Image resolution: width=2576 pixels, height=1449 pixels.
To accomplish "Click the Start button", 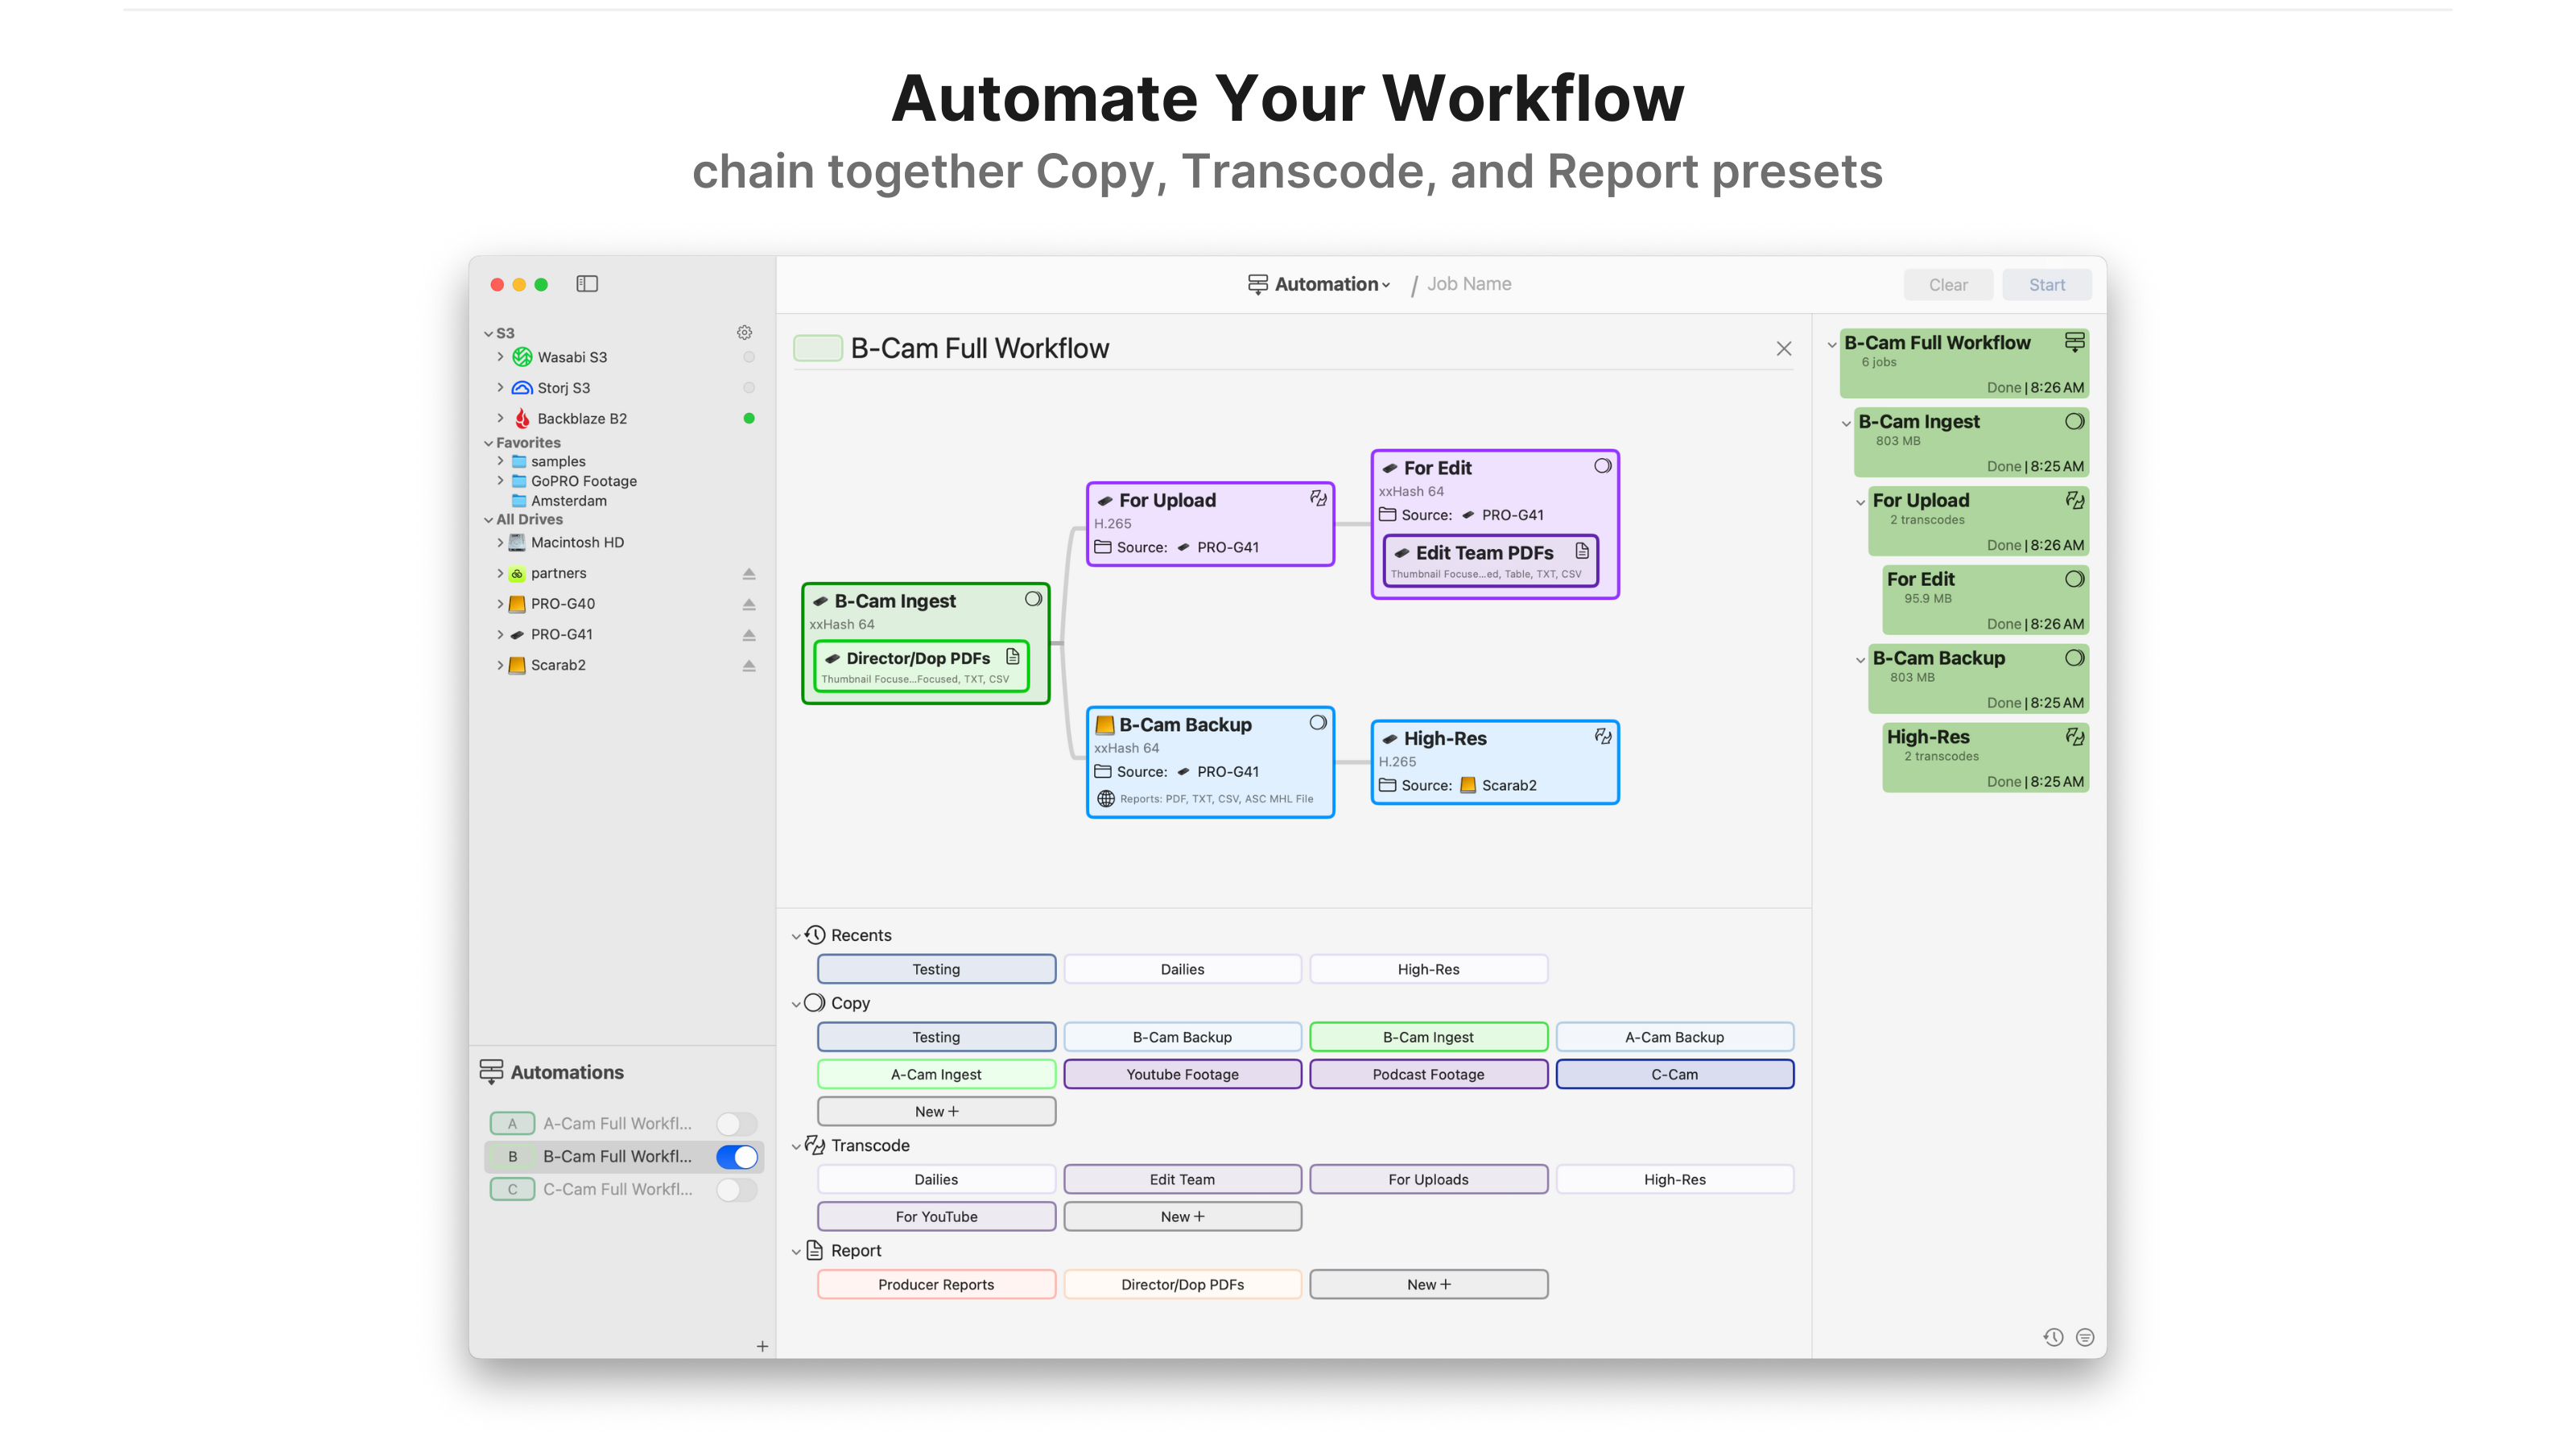I will [2046, 285].
